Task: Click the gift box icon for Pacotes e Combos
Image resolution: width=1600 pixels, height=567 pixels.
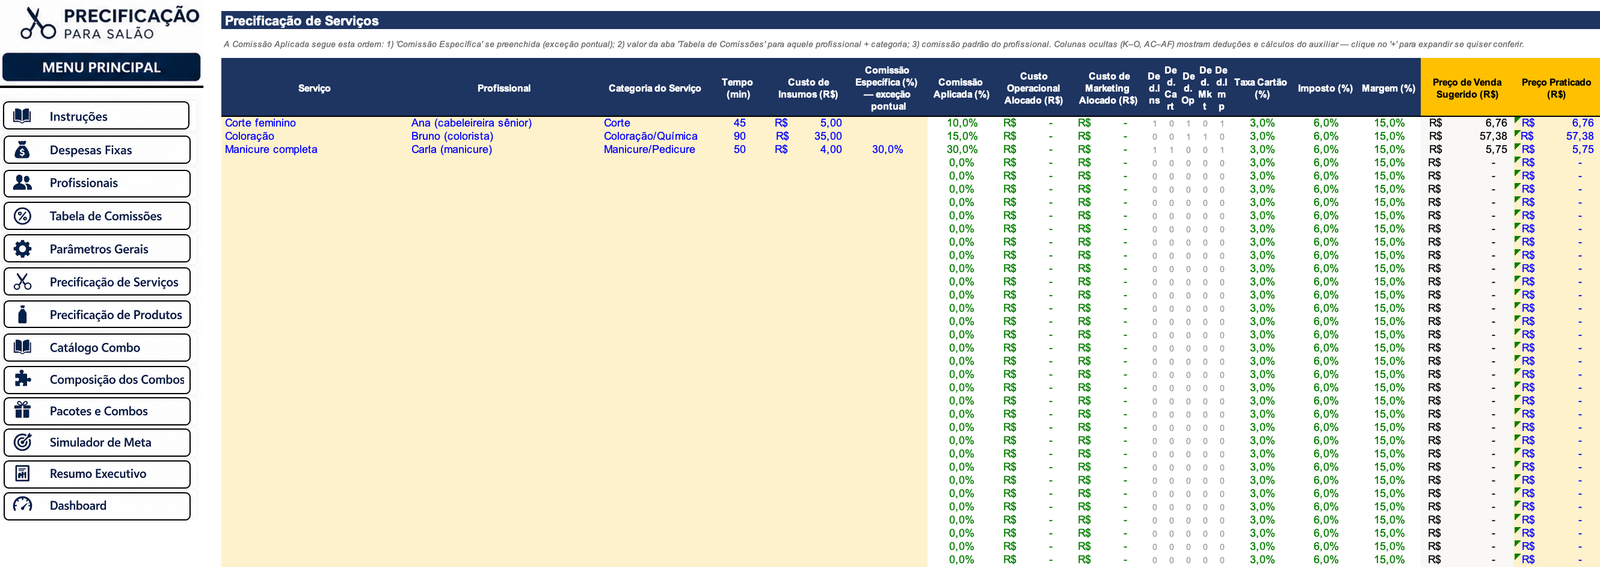Action: coord(23,411)
